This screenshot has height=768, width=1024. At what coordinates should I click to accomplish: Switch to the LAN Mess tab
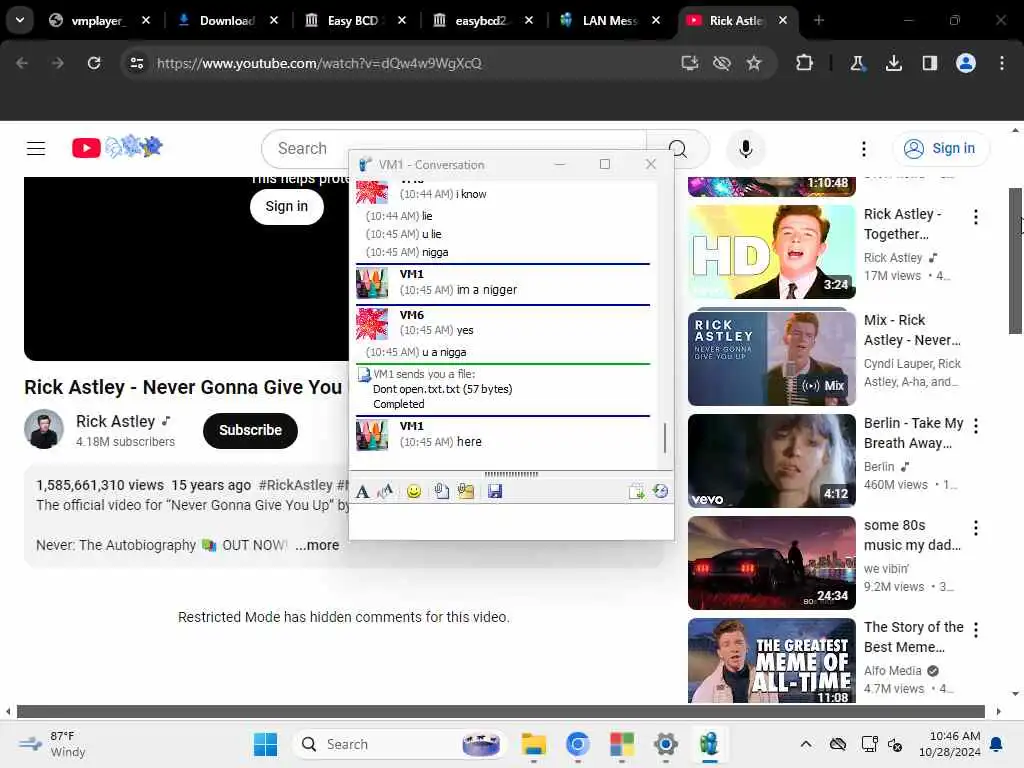coord(611,21)
